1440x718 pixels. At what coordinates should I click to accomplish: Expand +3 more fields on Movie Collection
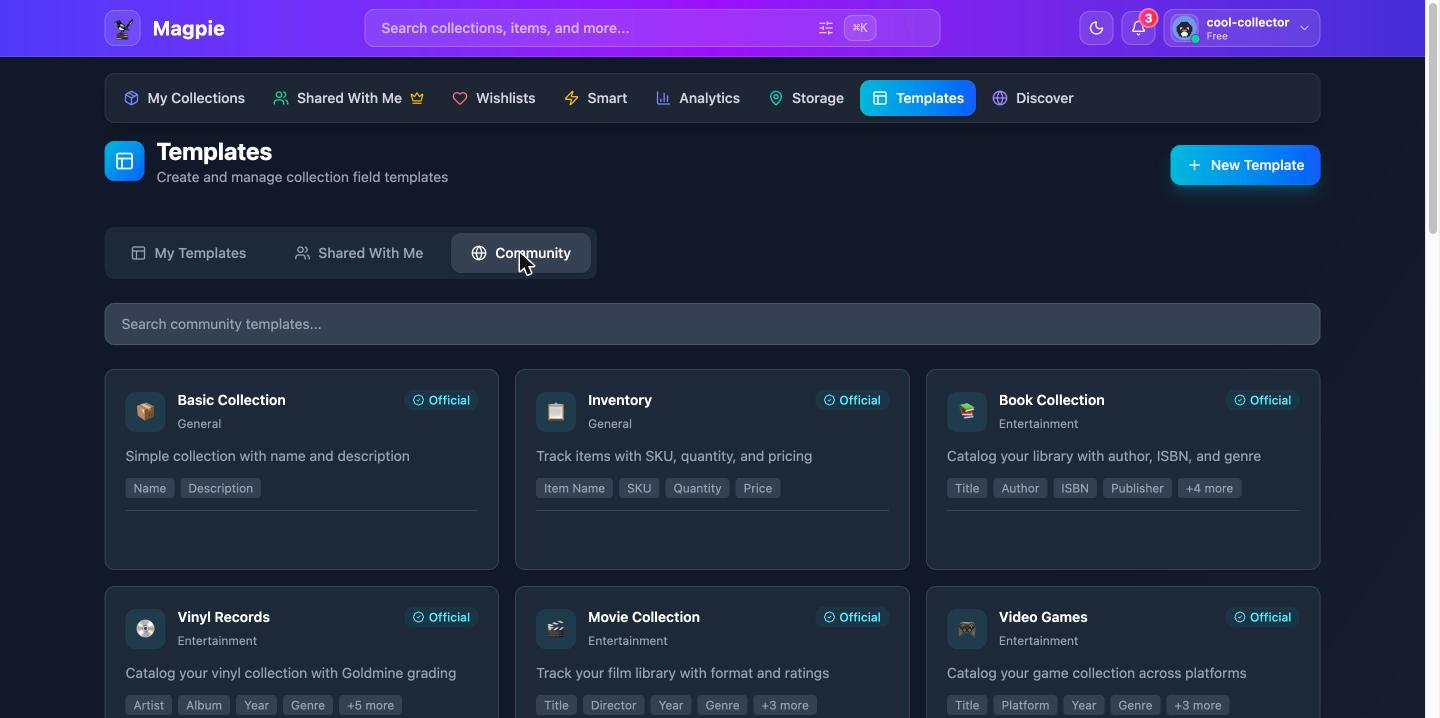pos(785,705)
